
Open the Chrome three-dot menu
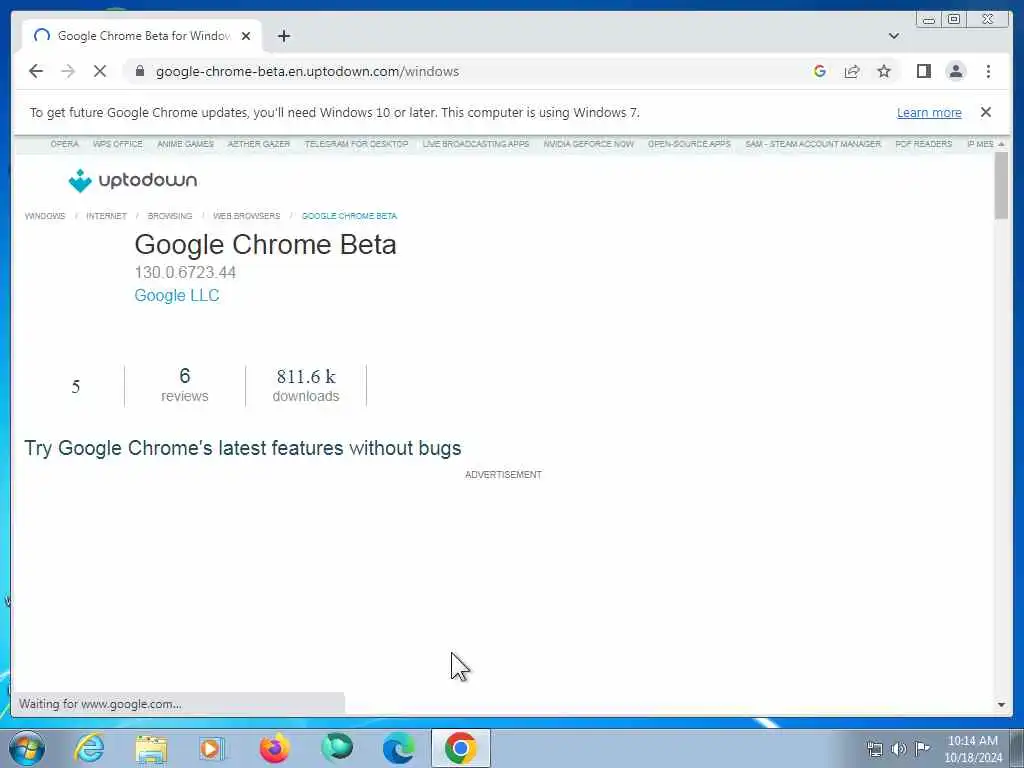[x=988, y=71]
